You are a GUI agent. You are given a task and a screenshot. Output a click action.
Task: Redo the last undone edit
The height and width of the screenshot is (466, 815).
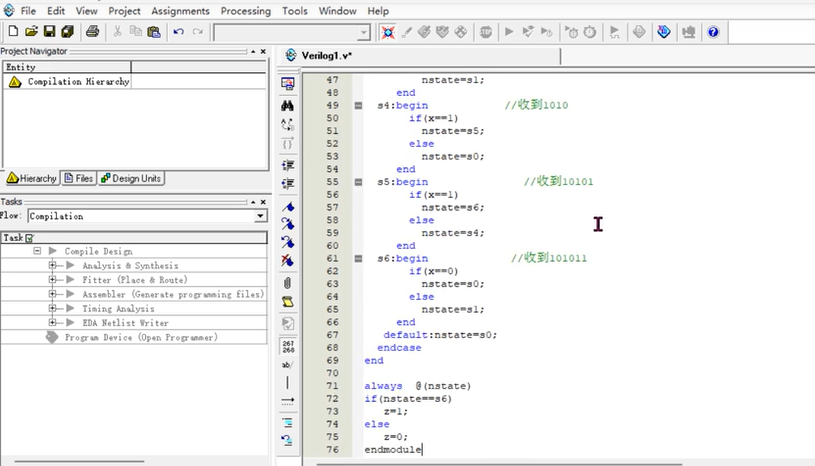point(198,32)
